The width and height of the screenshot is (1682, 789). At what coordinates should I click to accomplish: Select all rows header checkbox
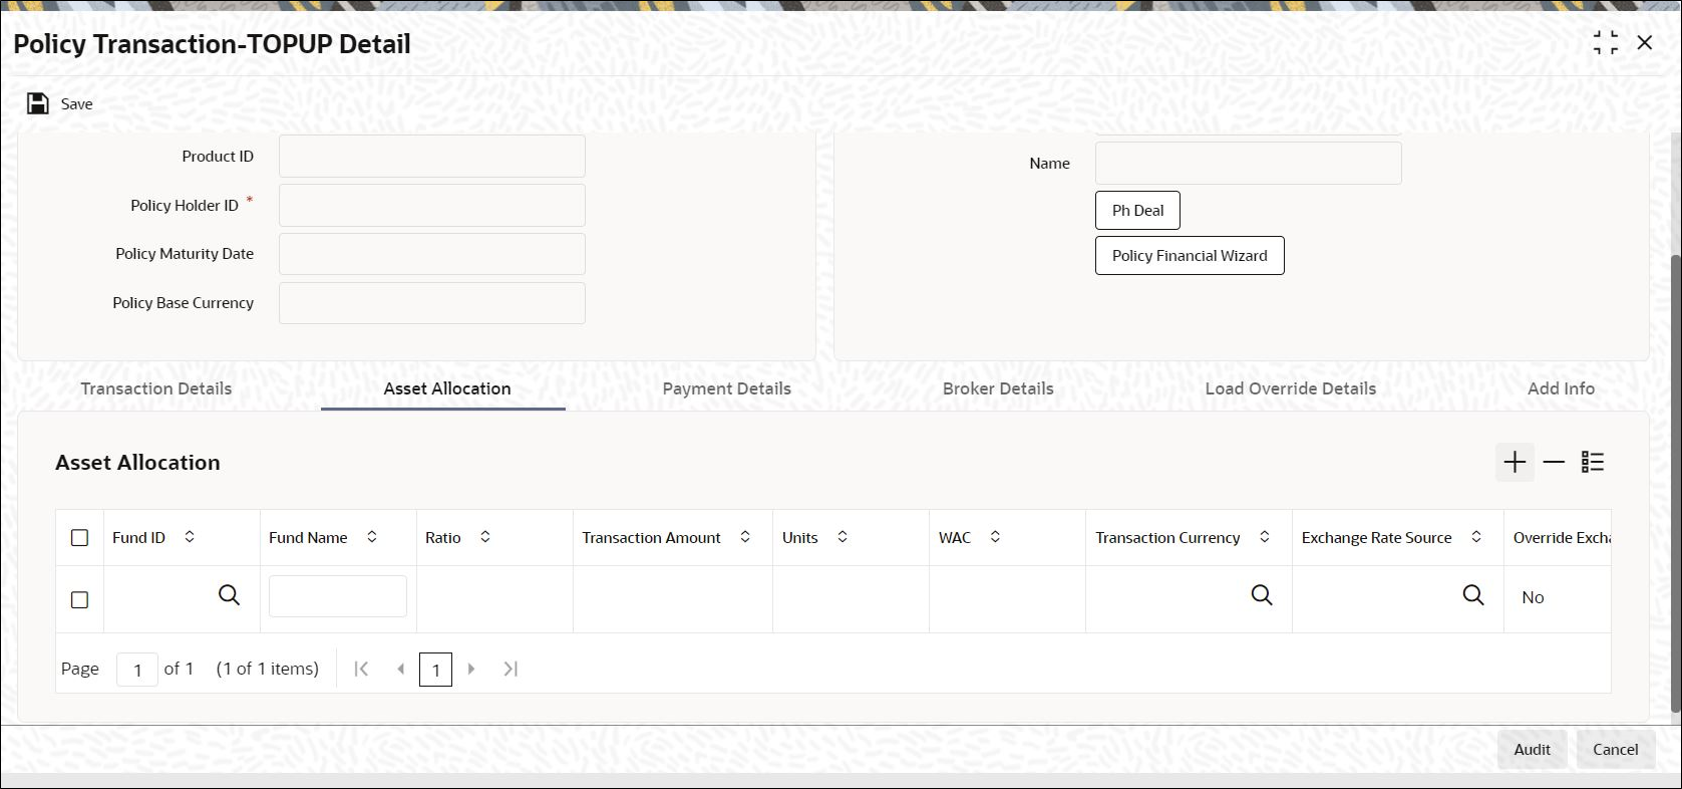80,538
